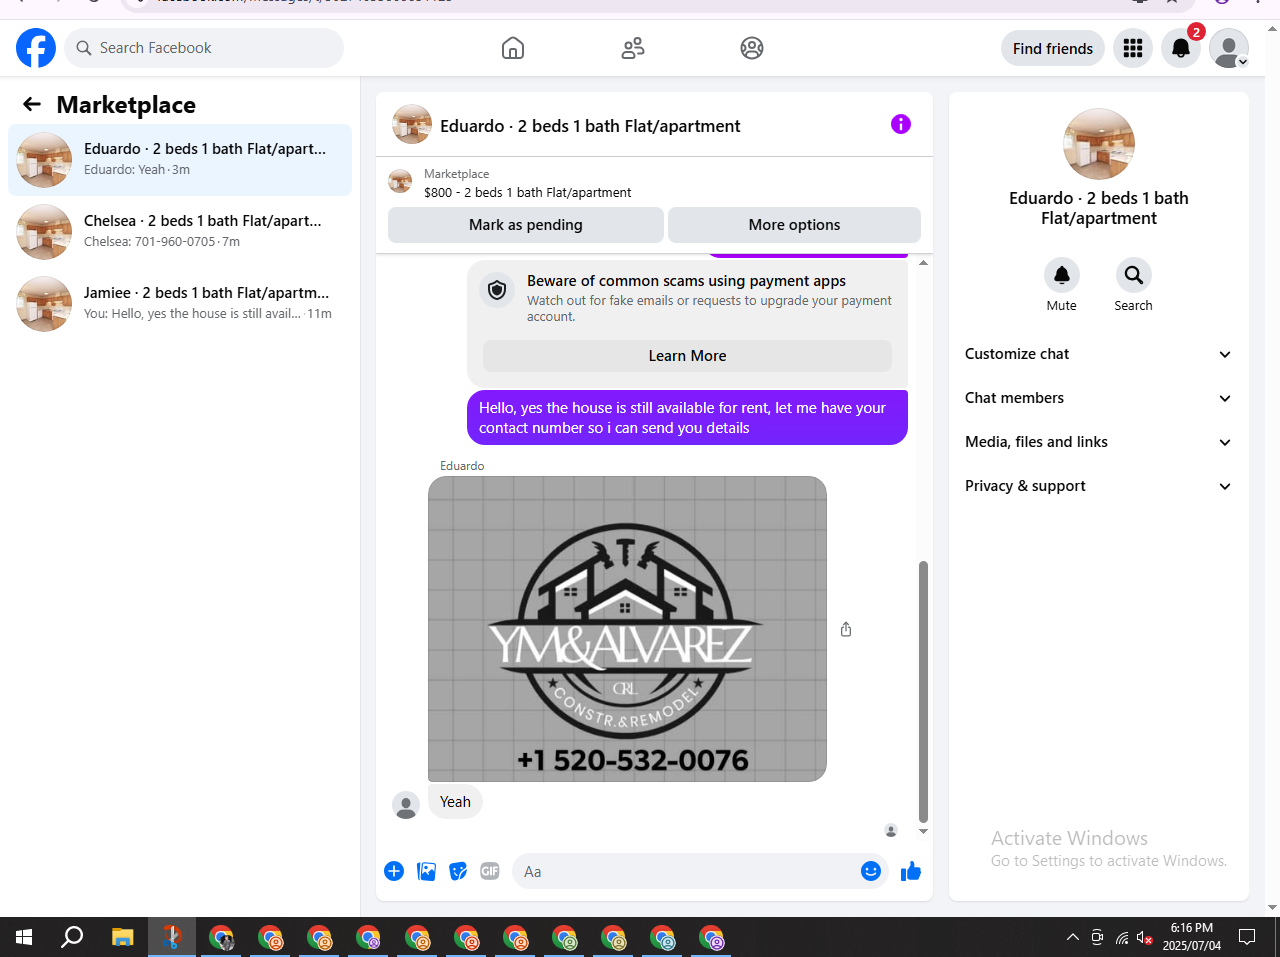The height and width of the screenshot is (957, 1280).
Task: Open the emoji picker icon
Action: [871, 871]
